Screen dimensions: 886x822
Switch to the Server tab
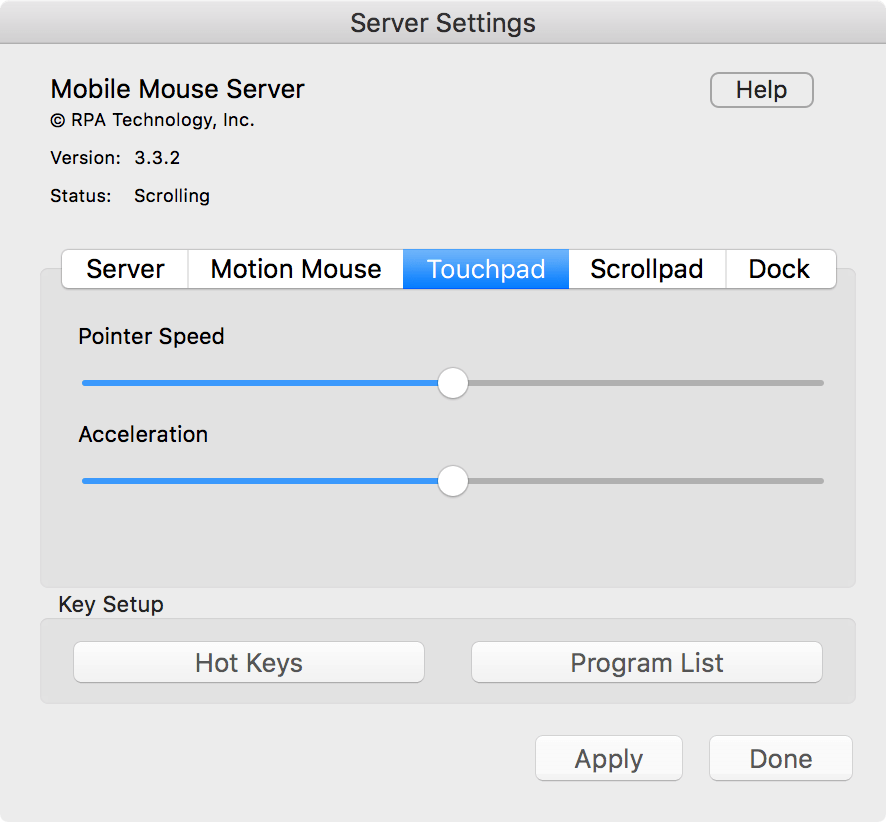(x=124, y=269)
